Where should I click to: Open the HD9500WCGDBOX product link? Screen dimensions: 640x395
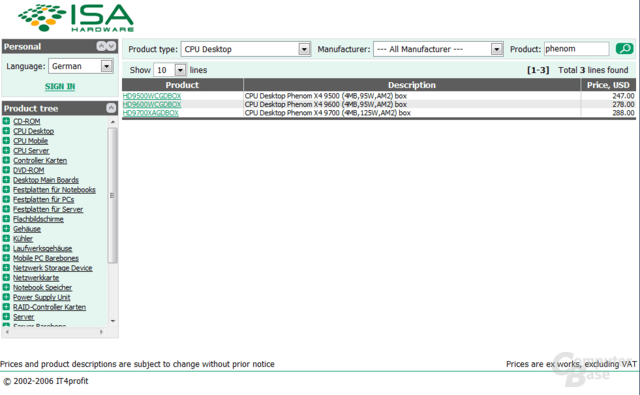152,96
